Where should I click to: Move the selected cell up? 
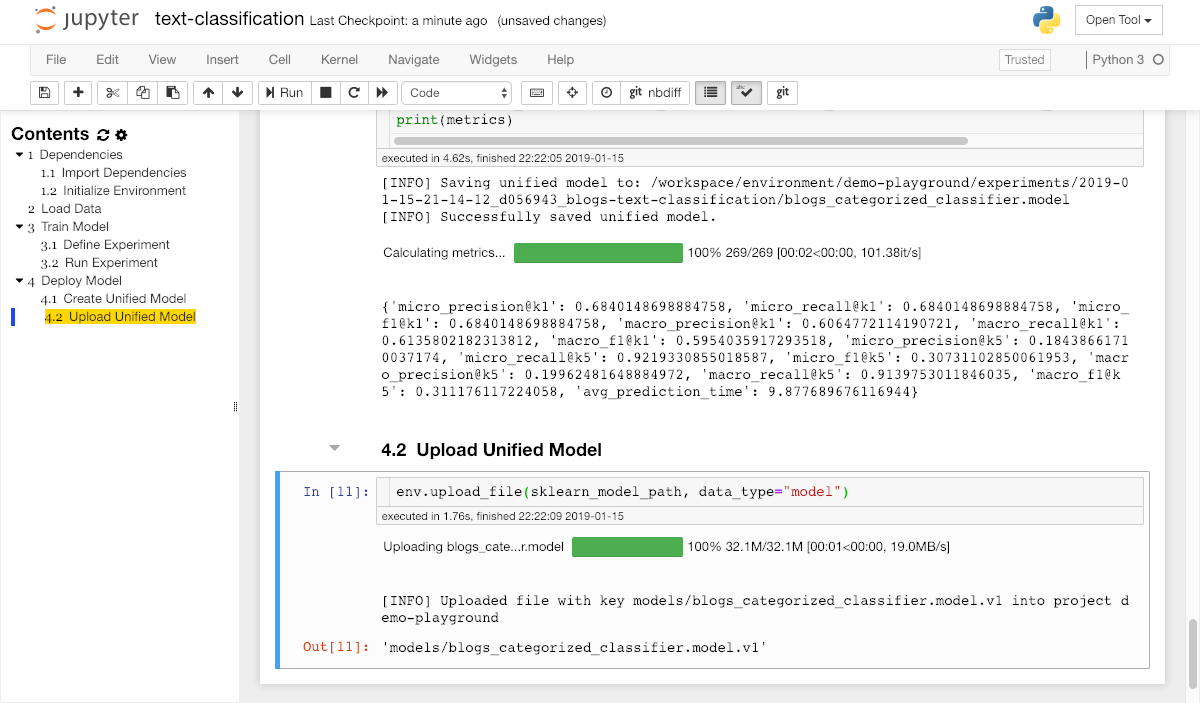click(x=208, y=93)
